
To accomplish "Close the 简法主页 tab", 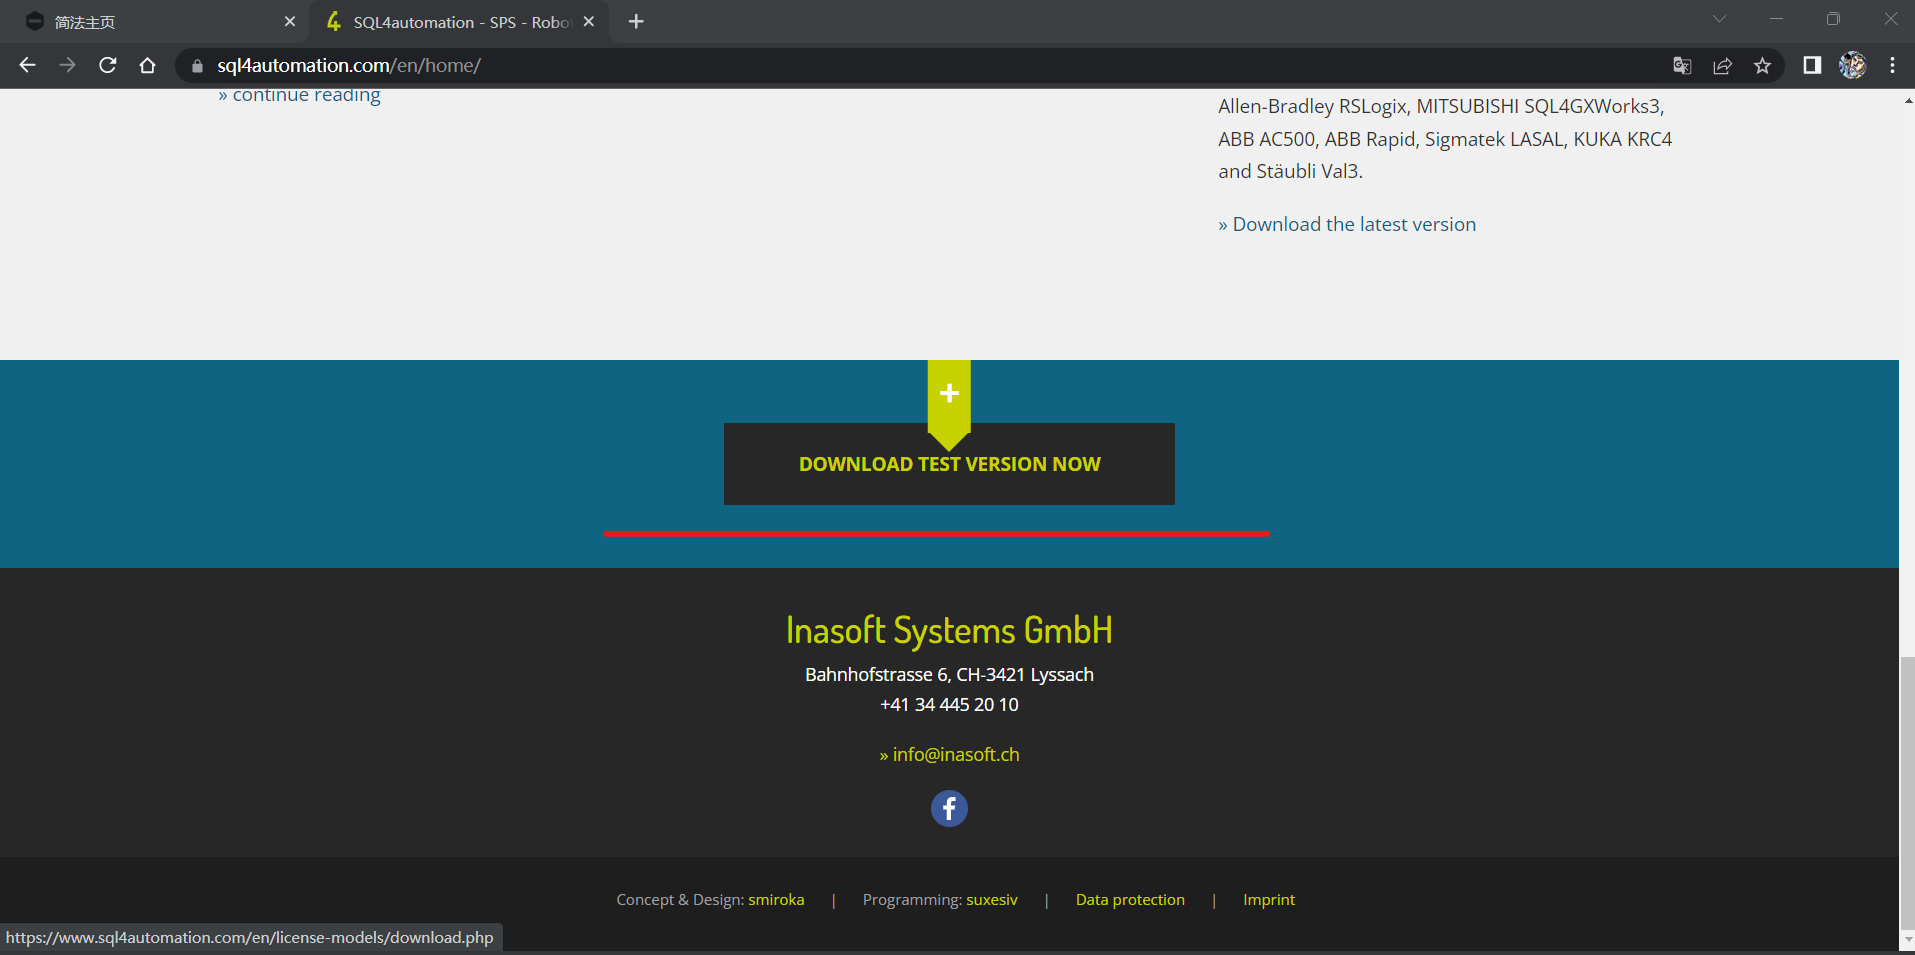I will coord(290,21).
